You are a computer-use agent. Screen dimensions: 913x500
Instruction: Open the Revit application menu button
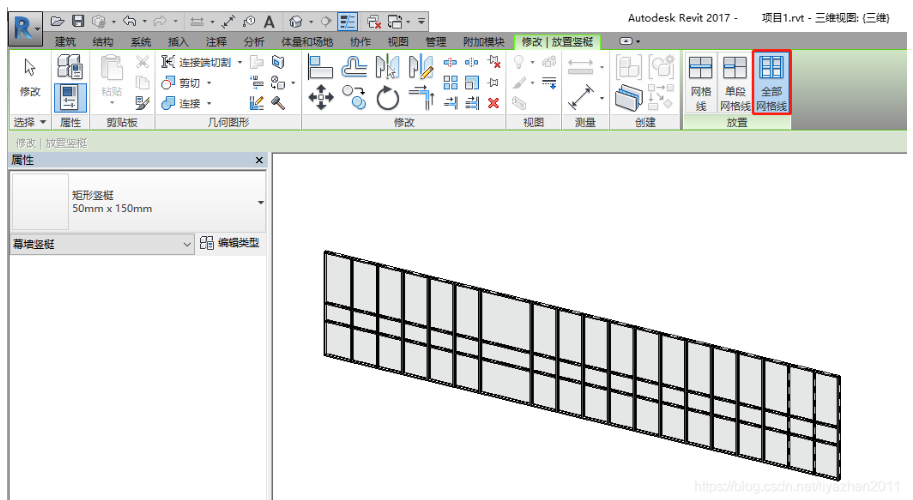tap(25, 29)
